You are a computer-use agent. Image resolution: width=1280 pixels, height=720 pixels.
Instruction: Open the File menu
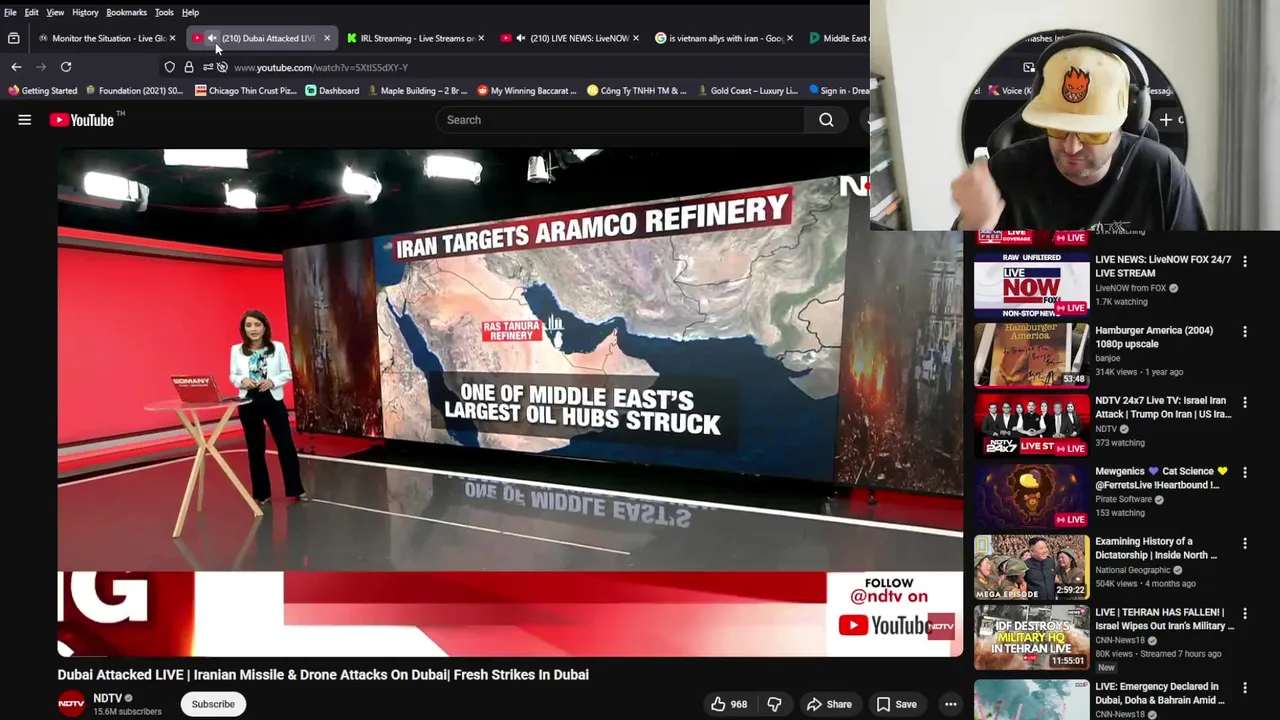tap(10, 12)
